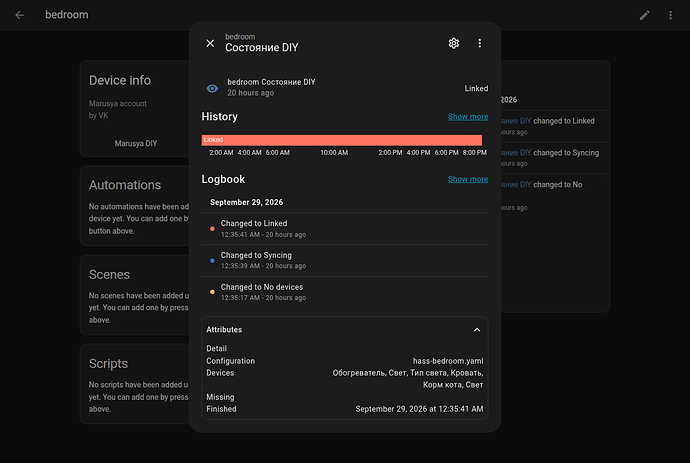Click the bedroom page title
This screenshot has width=690, height=463.
(67, 15)
